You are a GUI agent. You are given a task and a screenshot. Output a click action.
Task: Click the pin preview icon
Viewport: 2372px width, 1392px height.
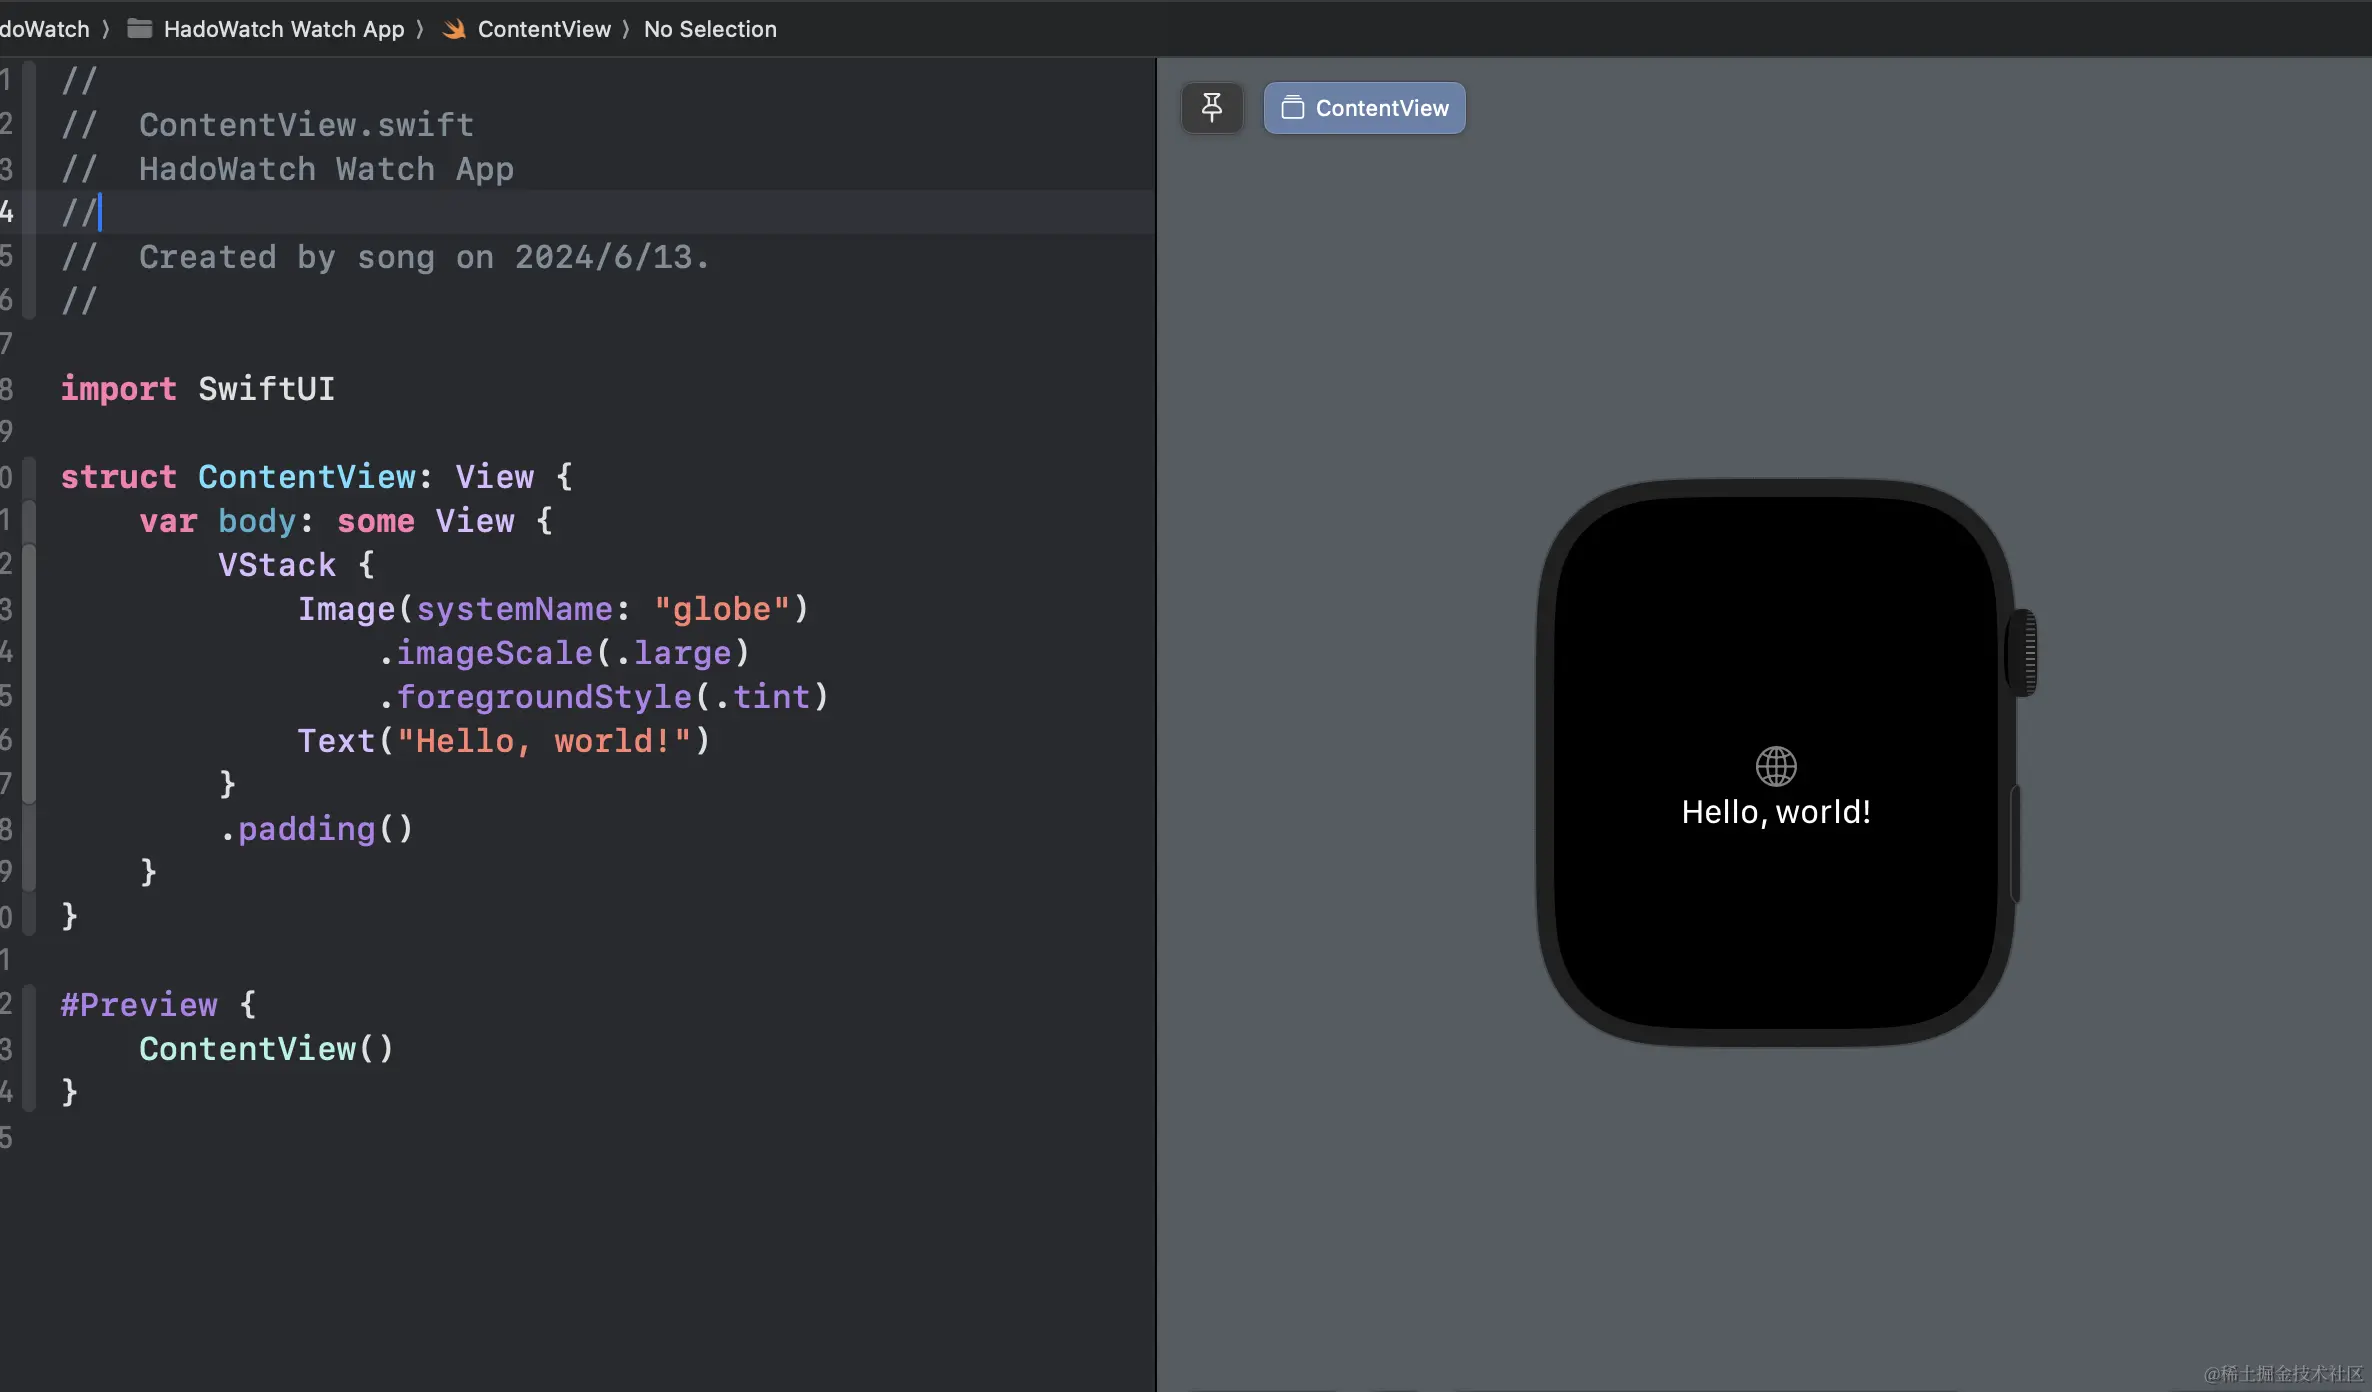coord(1211,107)
